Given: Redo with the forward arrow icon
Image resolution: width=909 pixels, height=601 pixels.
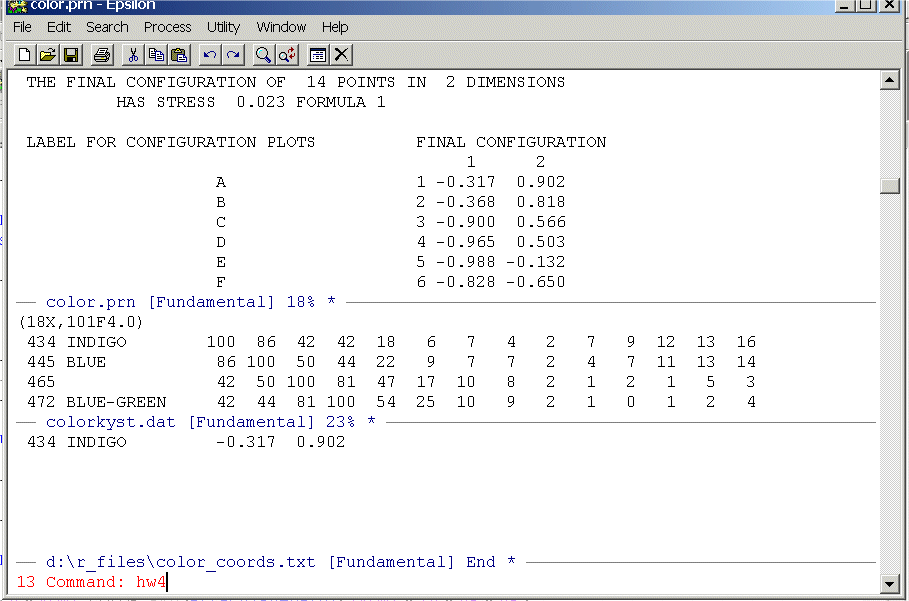Looking at the screenshot, I should pos(232,54).
